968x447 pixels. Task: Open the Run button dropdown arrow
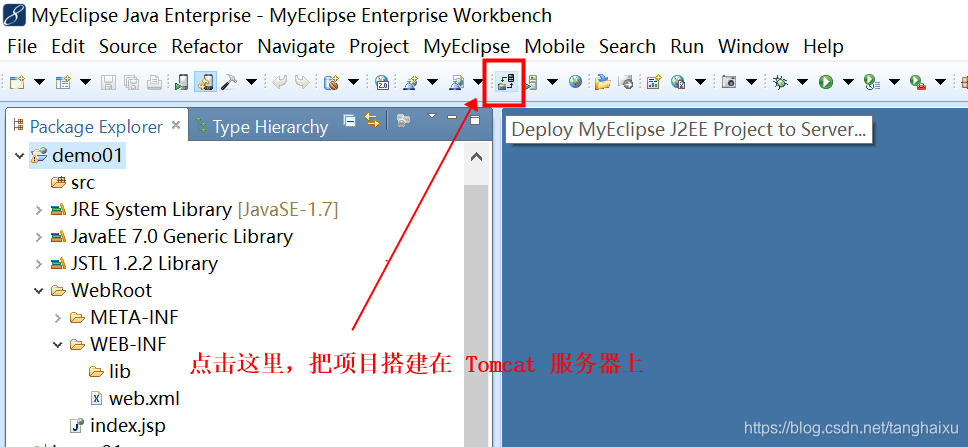tap(848, 81)
